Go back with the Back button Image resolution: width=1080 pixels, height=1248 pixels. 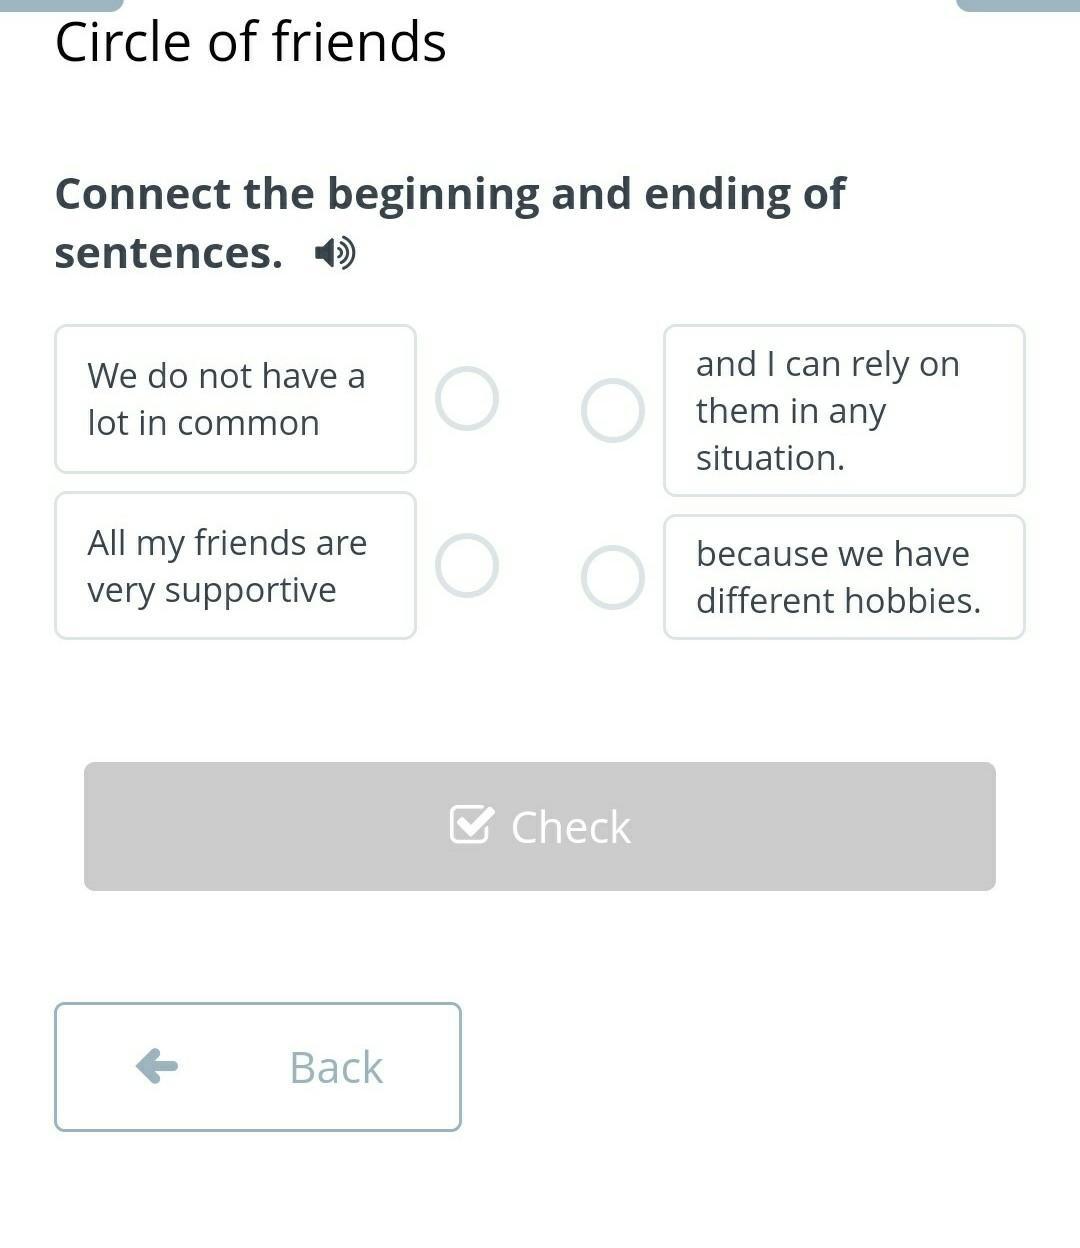[x=258, y=1067]
